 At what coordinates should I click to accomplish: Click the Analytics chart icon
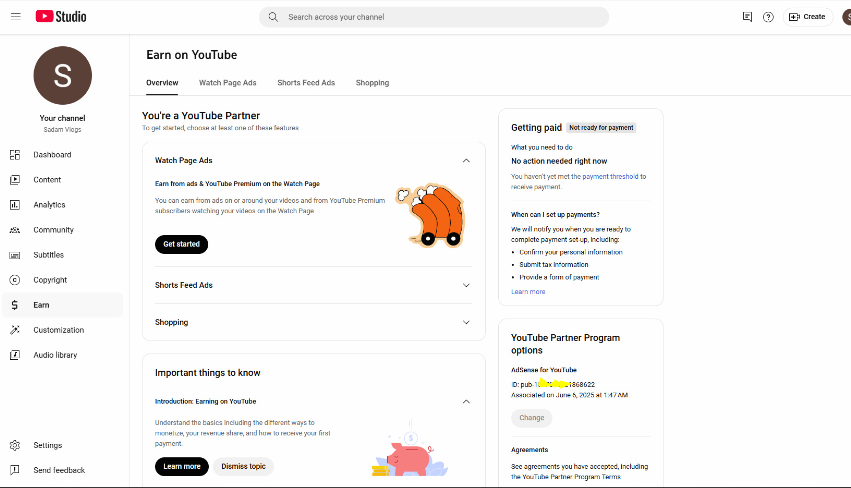(15, 205)
